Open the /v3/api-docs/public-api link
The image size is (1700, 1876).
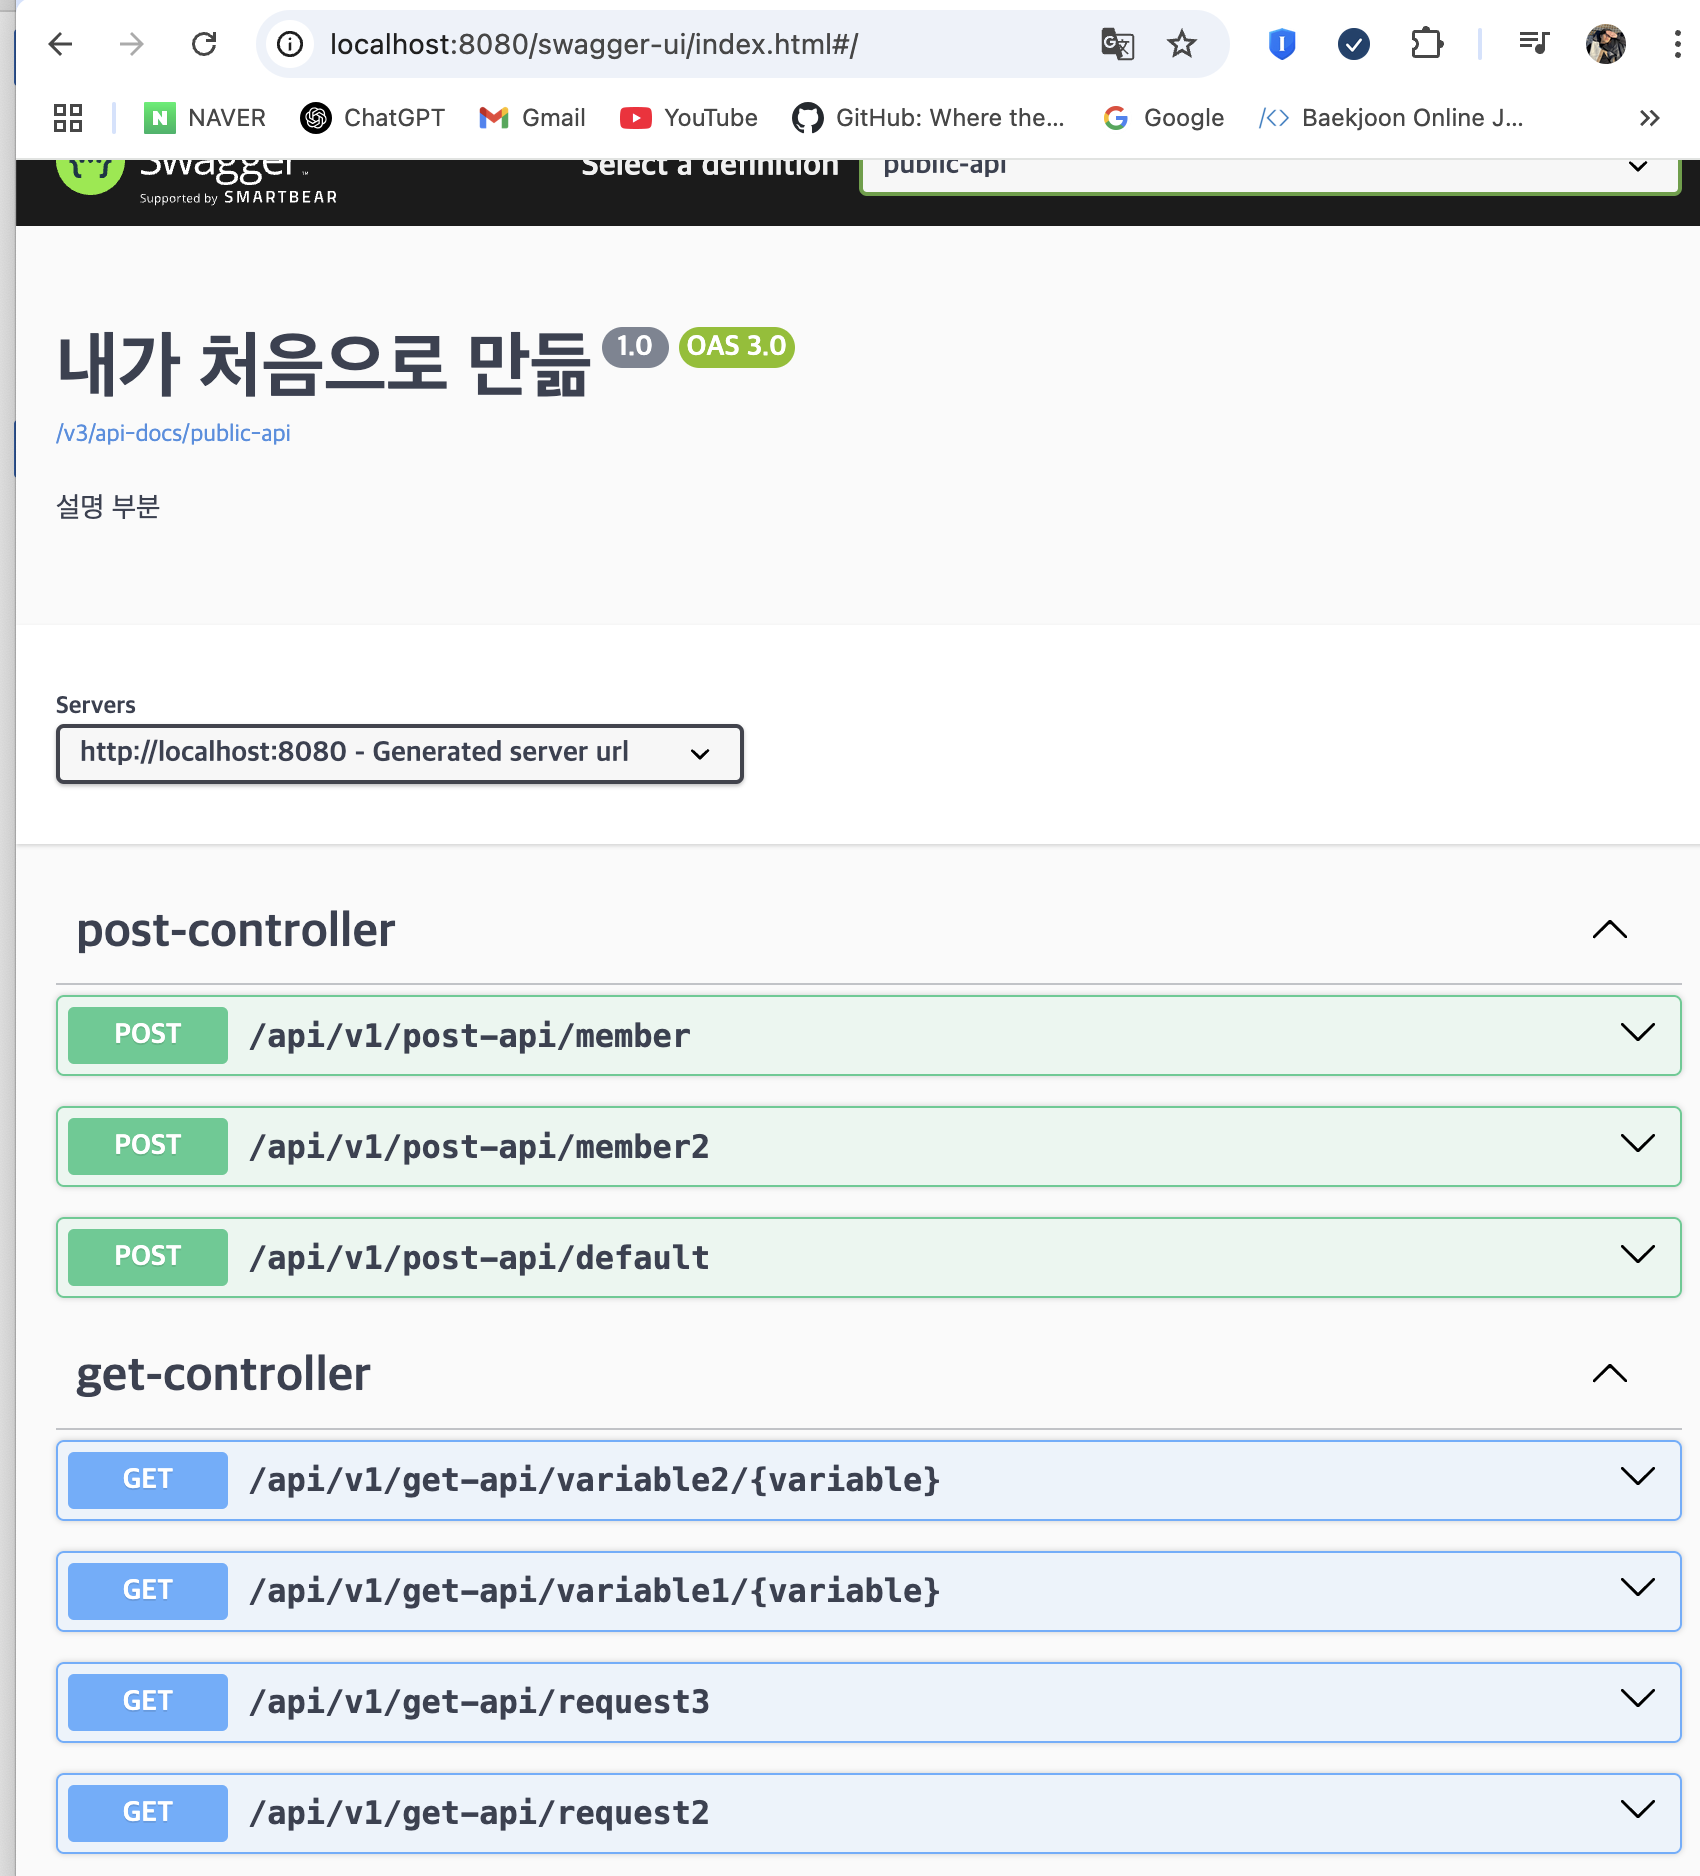point(173,433)
